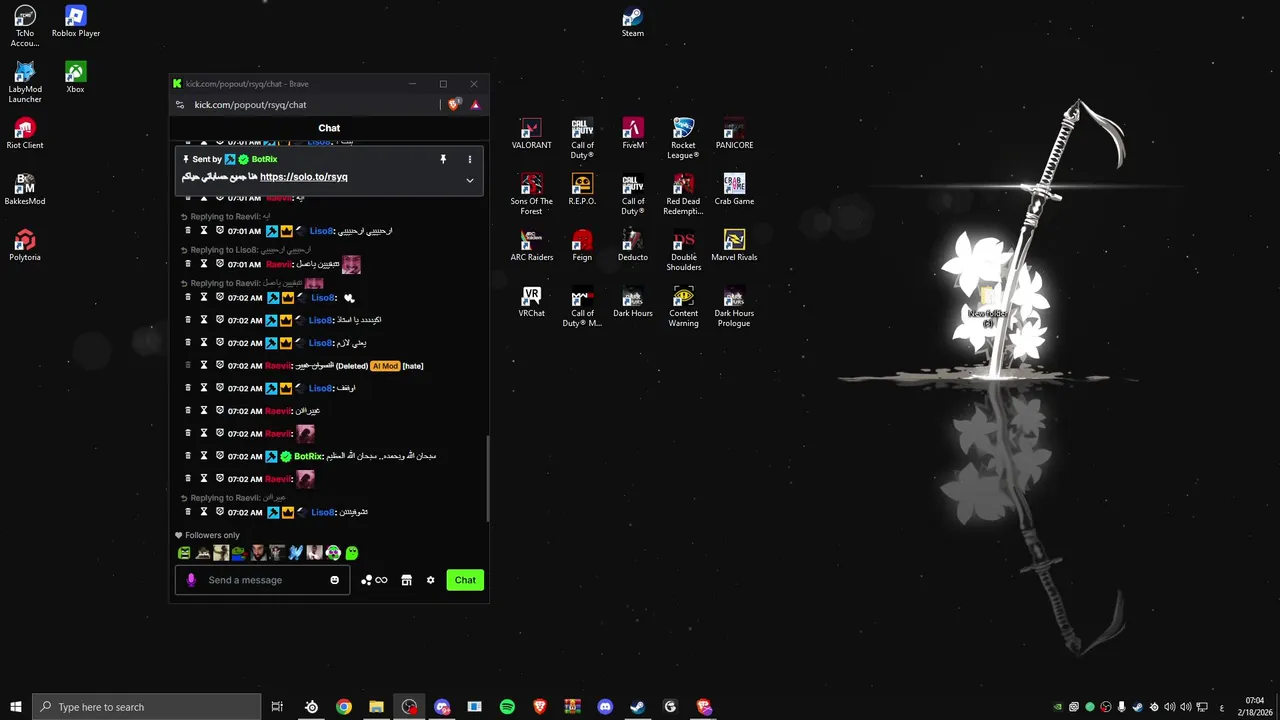Click the Liso8 username in the last message
The height and width of the screenshot is (720, 1280).
[322, 512]
